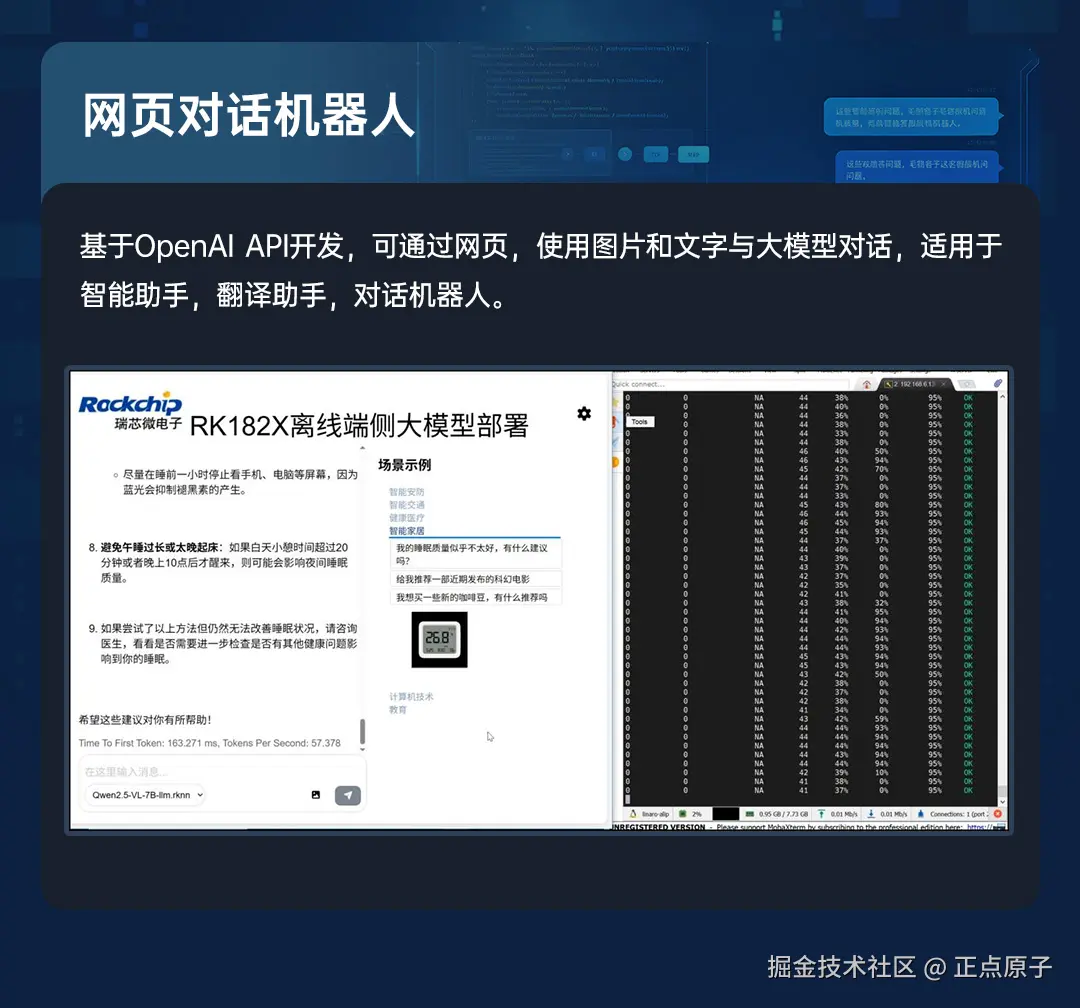Send message with the paper plane button
1080x1008 pixels.
tap(348, 795)
